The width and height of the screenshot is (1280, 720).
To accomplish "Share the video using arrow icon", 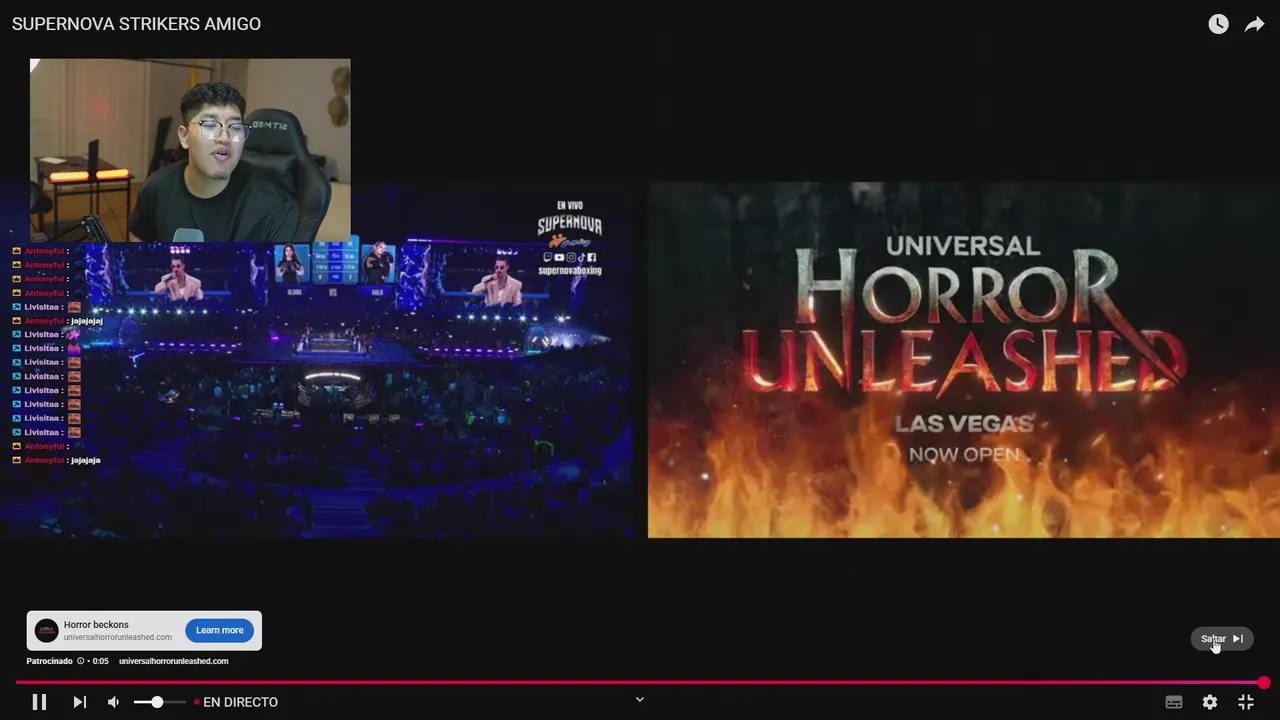I will click(x=1254, y=24).
